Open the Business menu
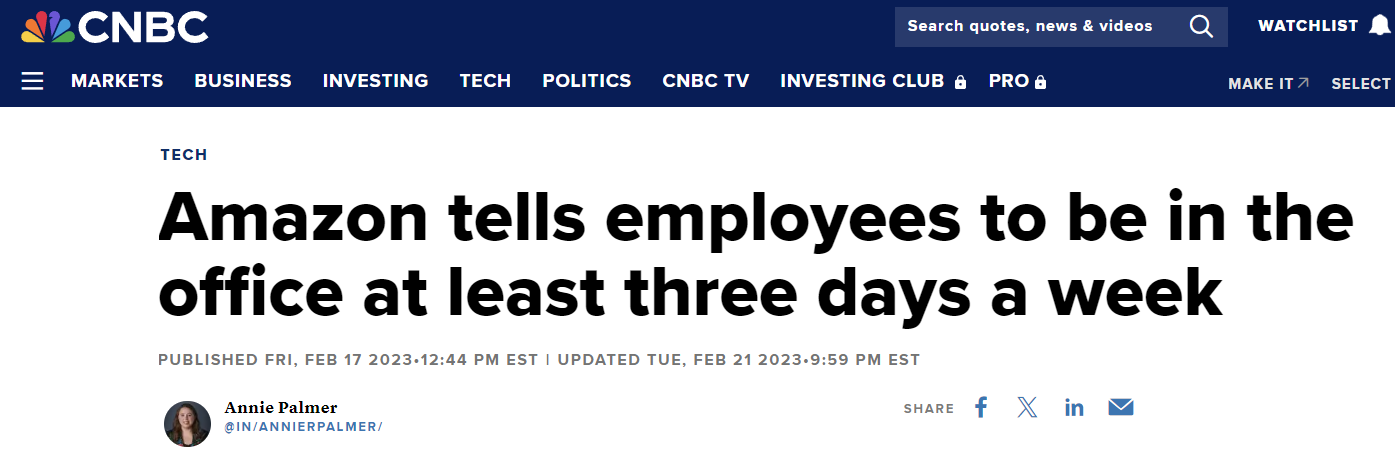 pos(243,81)
